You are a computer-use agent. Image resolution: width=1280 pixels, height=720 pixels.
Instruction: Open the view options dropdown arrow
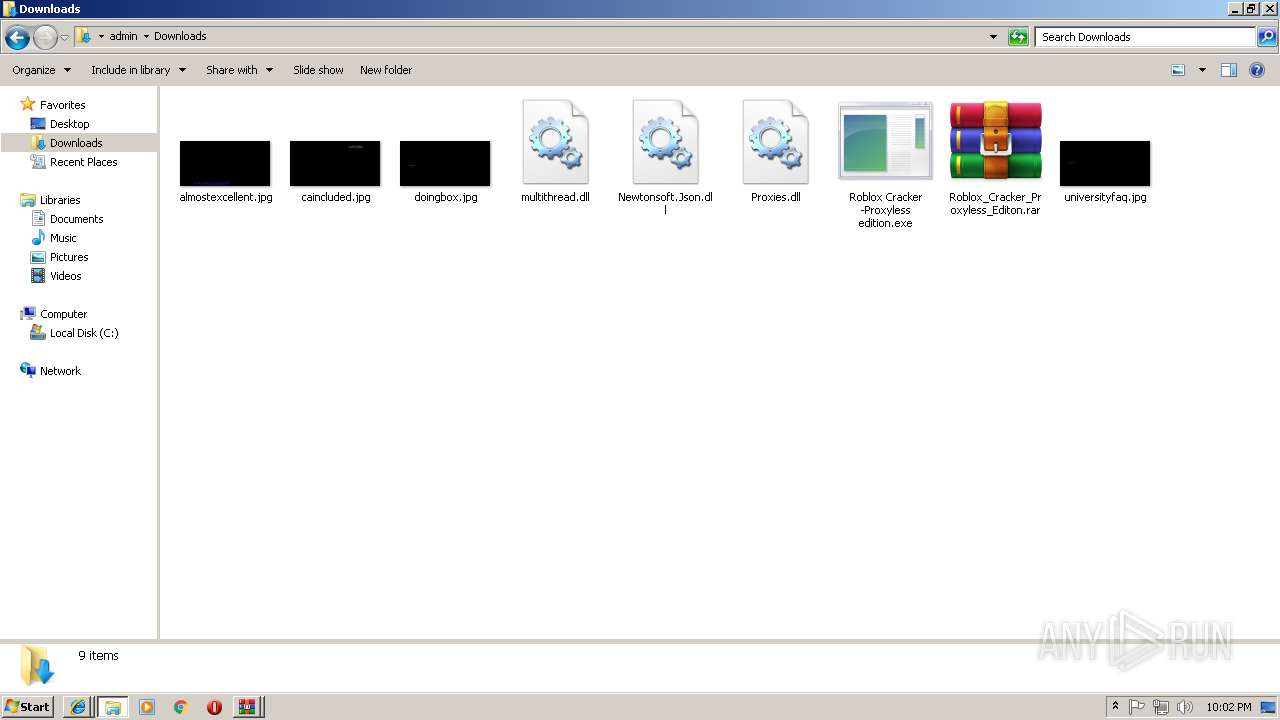tap(1202, 70)
